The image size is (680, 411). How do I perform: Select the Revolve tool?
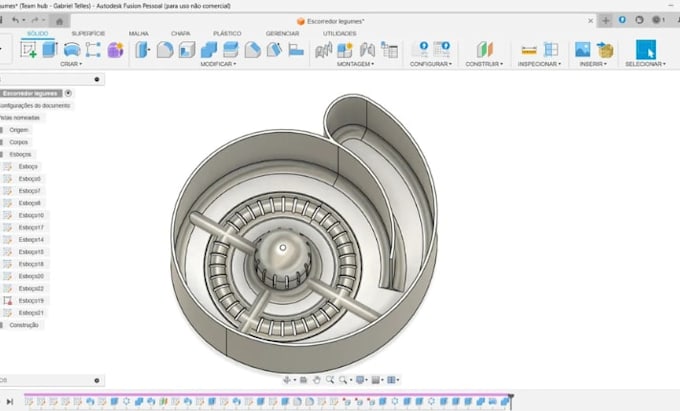tap(72, 49)
